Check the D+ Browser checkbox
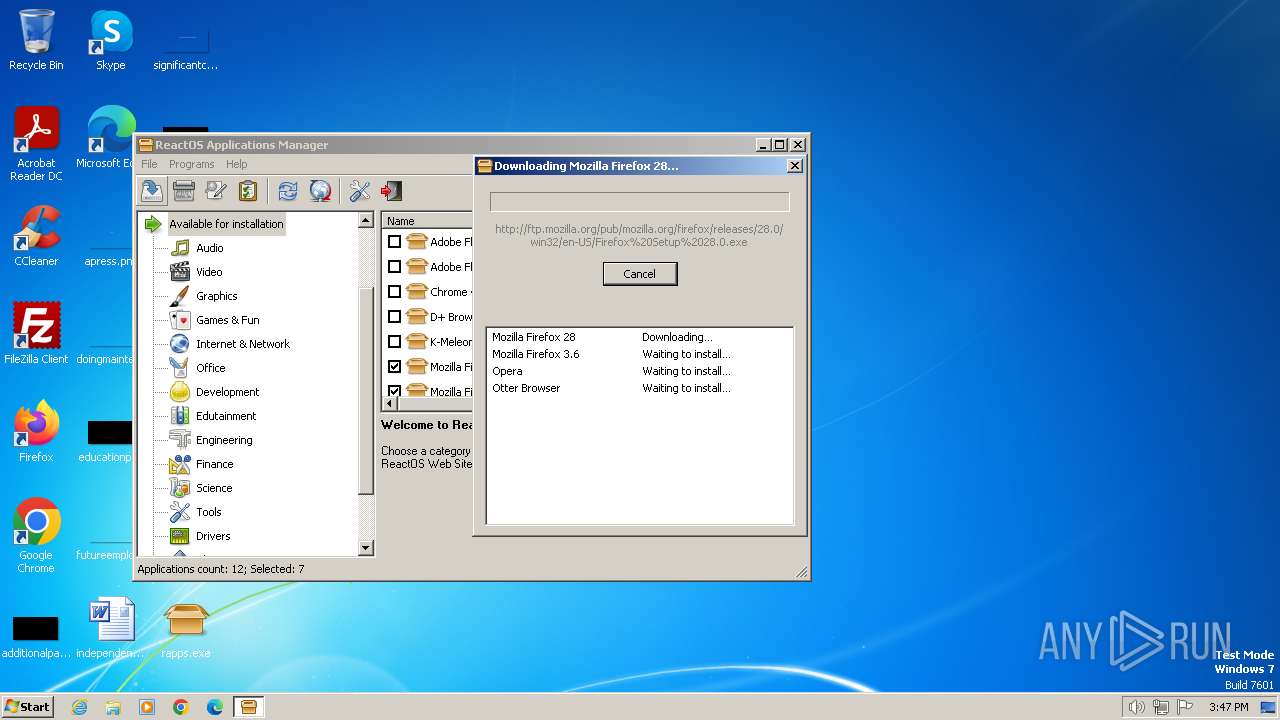Screen dimensions: 1280x720 (x=394, y=317)
